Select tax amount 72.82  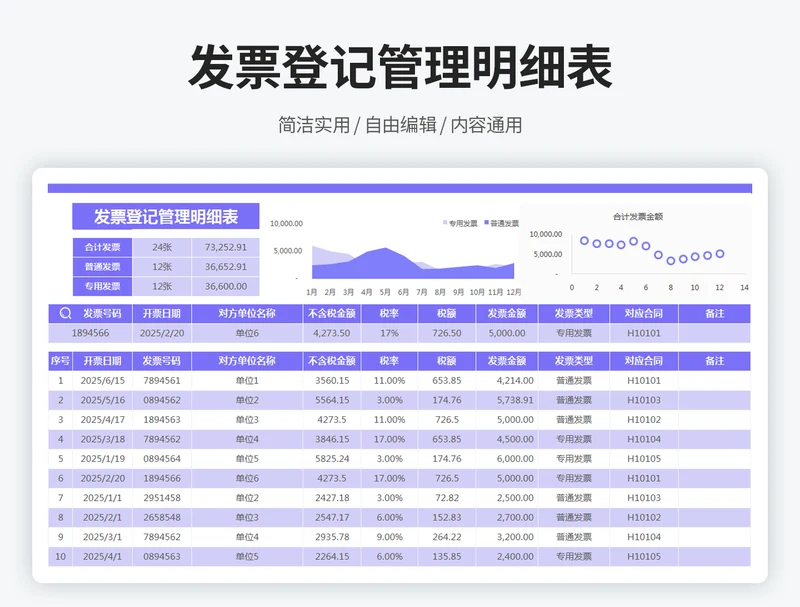coord(446,498)
